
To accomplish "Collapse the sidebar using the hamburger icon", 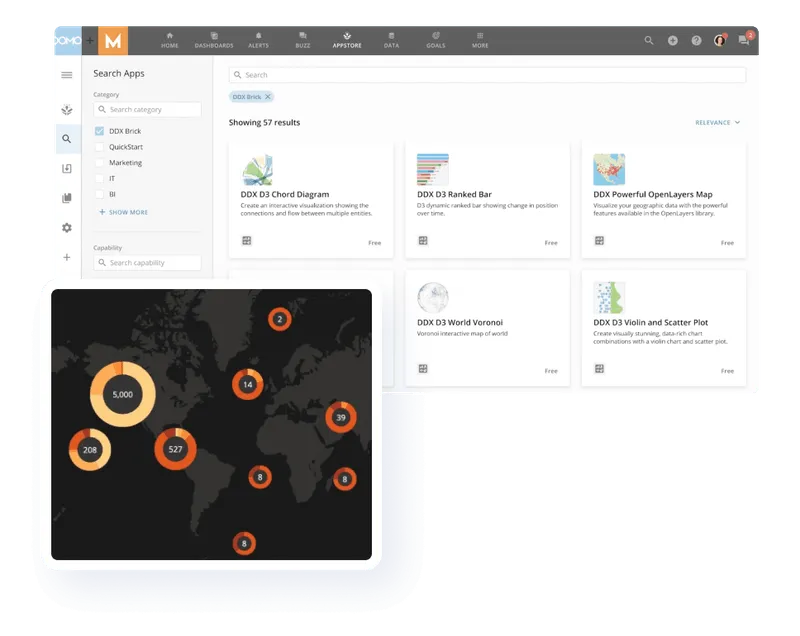I will pyautogui.click(x=67, y=73).
